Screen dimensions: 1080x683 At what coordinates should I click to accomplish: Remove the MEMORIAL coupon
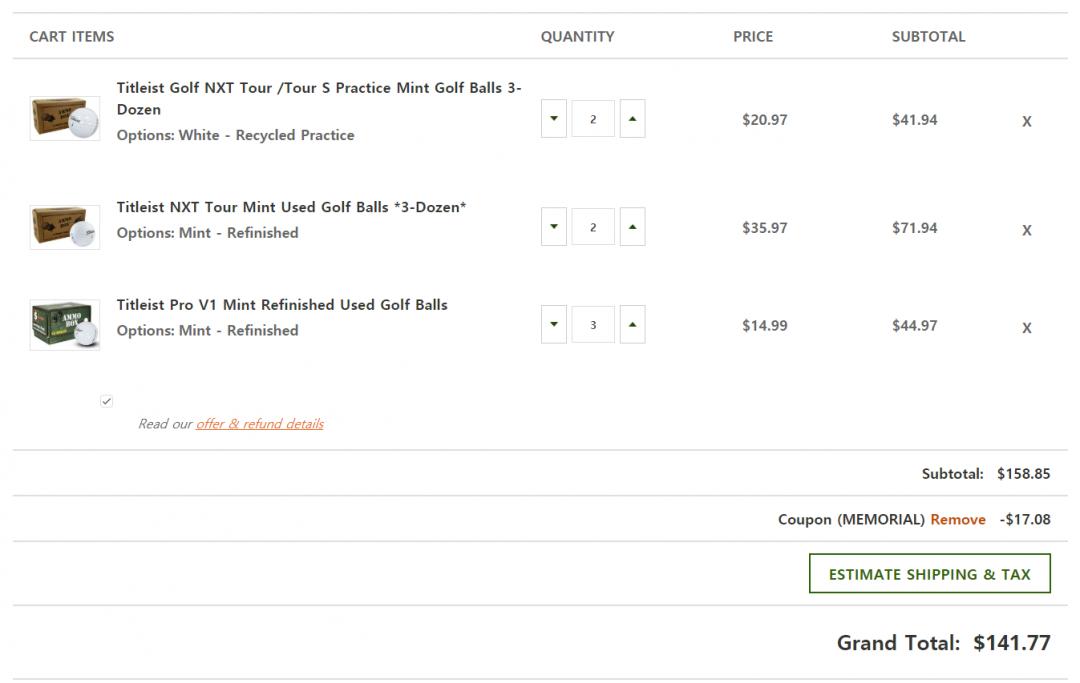pyautogui.click(x=957, y=520)
